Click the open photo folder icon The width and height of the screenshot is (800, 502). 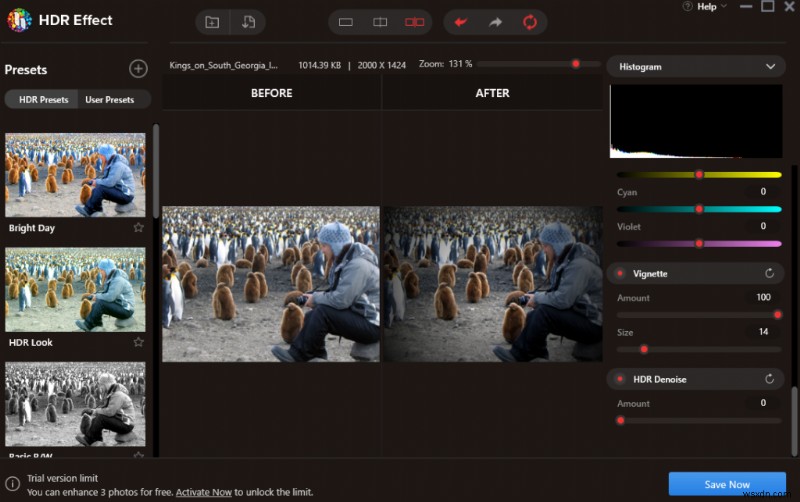pos(212,22)
